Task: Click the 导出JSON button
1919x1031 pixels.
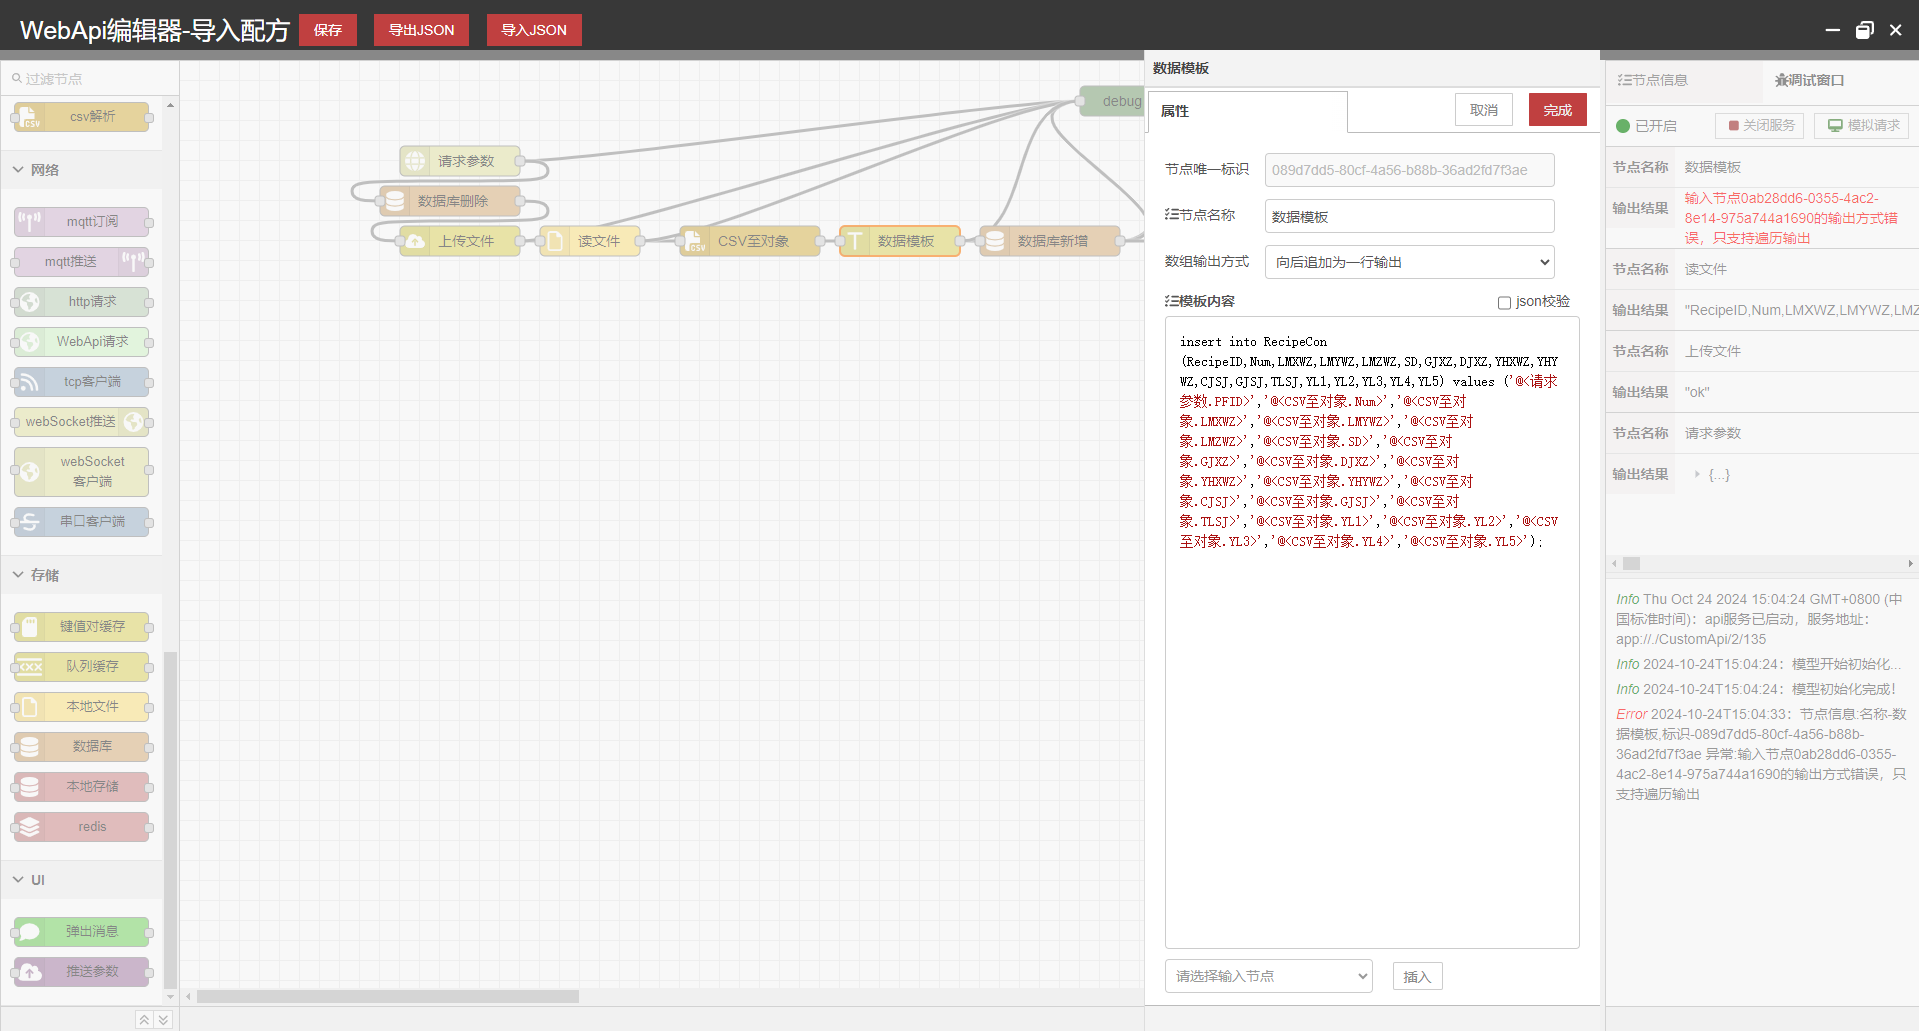Action: [421, 30]
